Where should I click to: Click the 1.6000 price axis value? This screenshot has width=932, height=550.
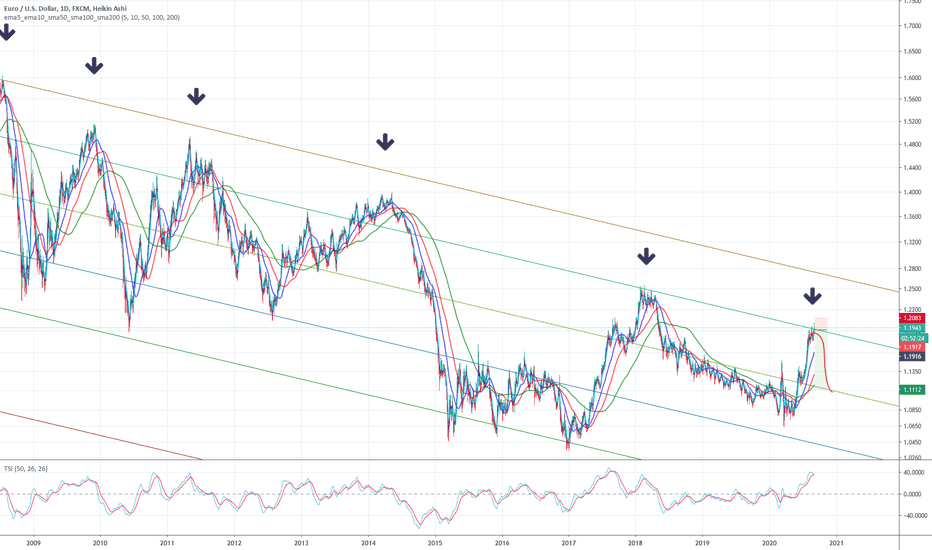point(912,78)
